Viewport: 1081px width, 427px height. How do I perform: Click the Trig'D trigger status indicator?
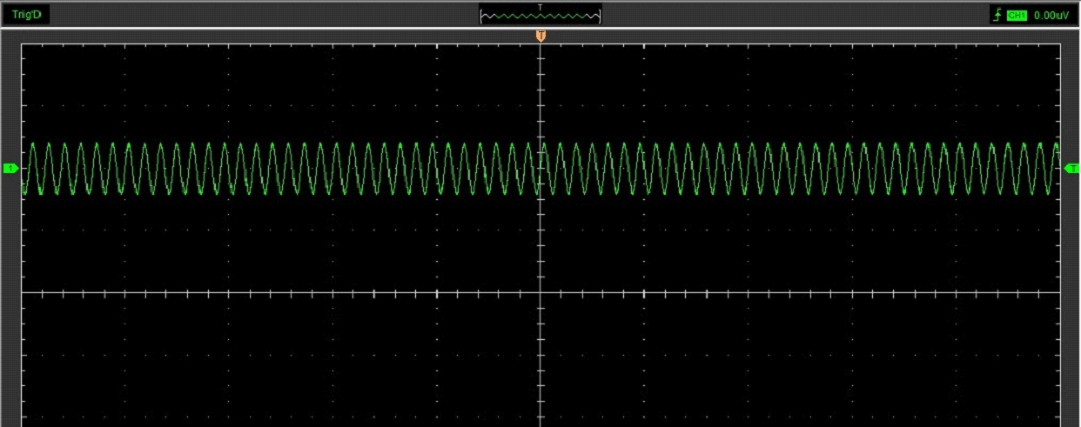pyautogui.click(x=25, y=15)
